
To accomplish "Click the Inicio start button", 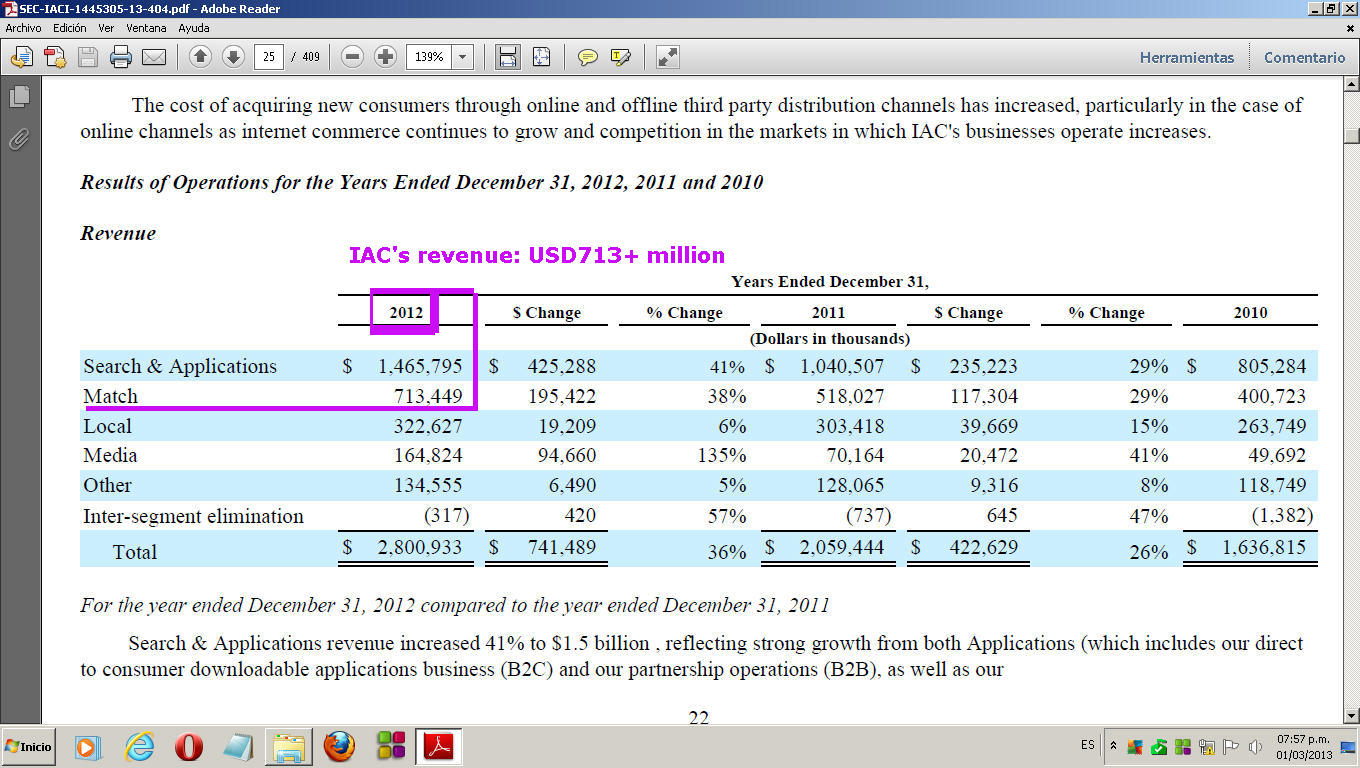I will 28,746.
